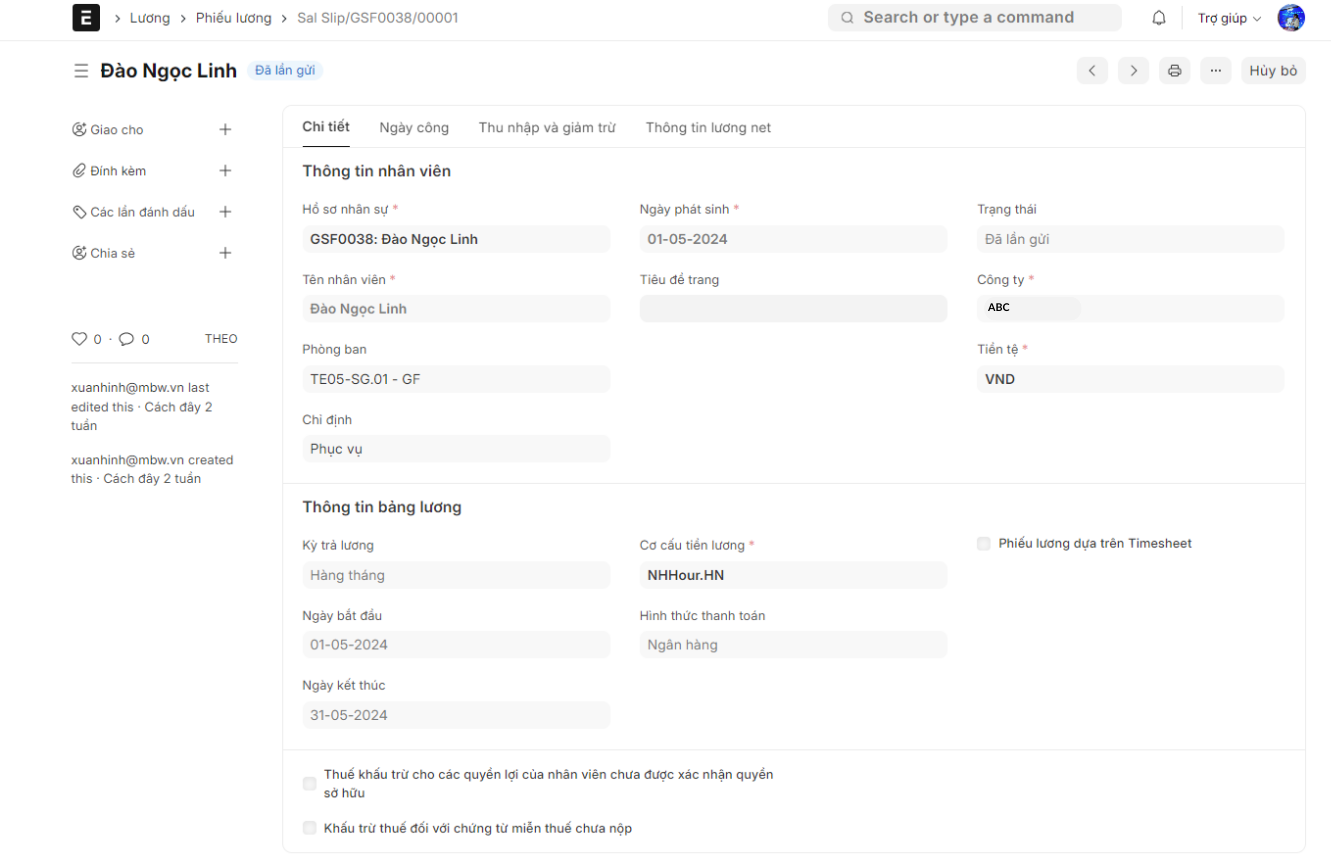Like the document with heart icon

point(80,339)
